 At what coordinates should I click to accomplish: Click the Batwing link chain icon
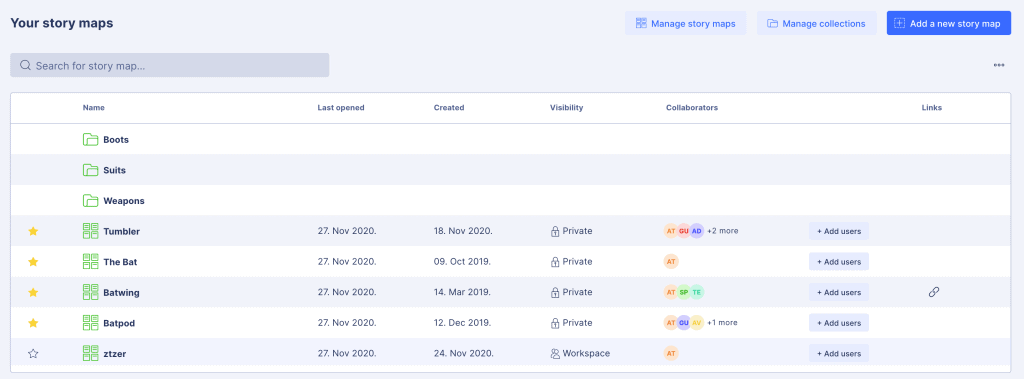click(x=933, y=292)
